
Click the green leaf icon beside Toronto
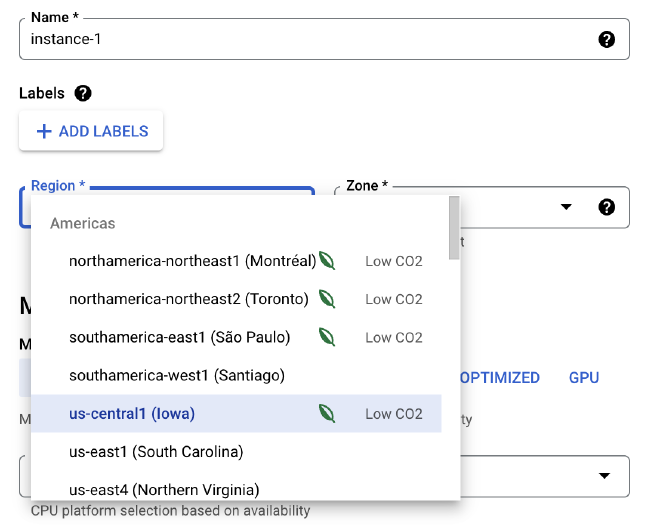[327, 299]
